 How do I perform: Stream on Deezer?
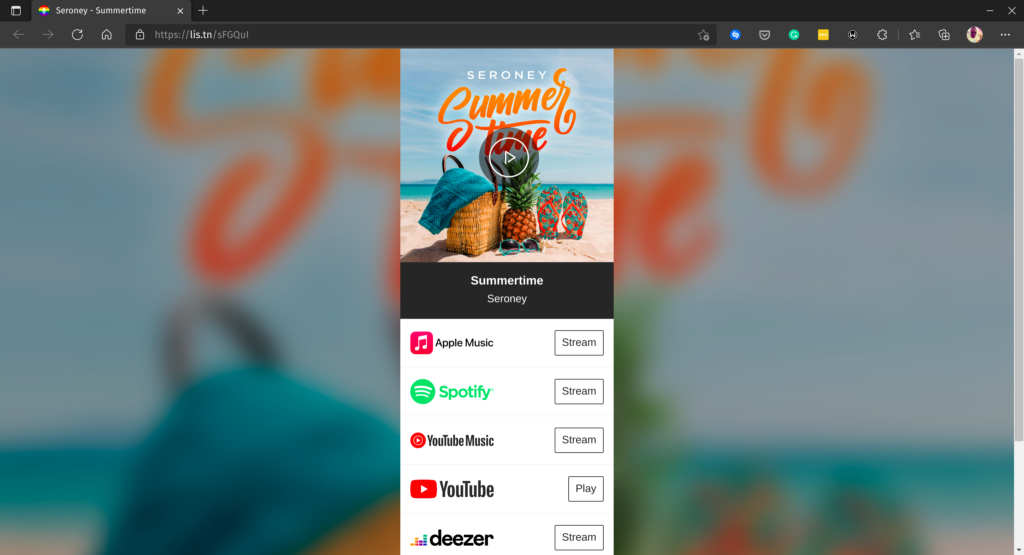pyautogui.click(x=579, y=537)
